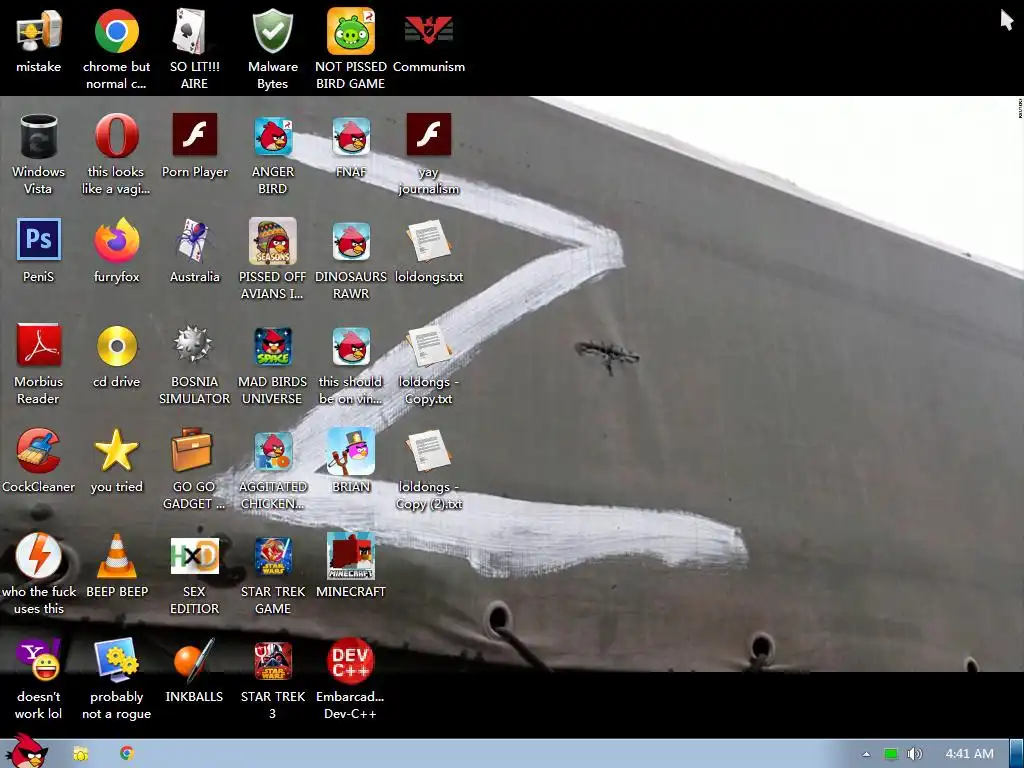The width and height of the screenshot is (1024, 768).
Task: Launch DINOSAURS RAWR icon
Action: point(351,241)
